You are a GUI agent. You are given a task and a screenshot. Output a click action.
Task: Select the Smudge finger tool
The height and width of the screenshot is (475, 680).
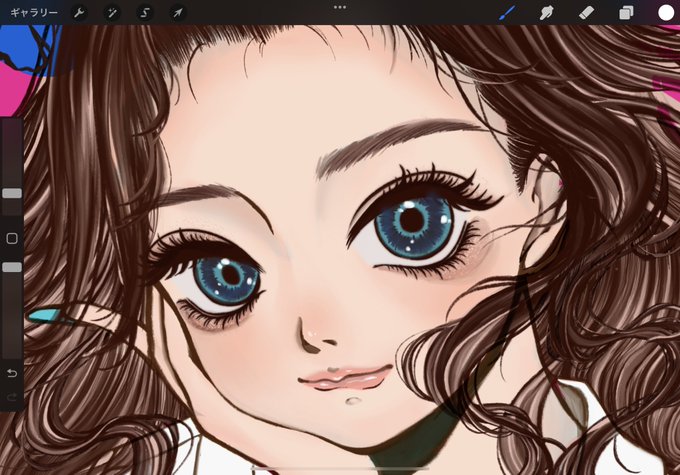546,13
